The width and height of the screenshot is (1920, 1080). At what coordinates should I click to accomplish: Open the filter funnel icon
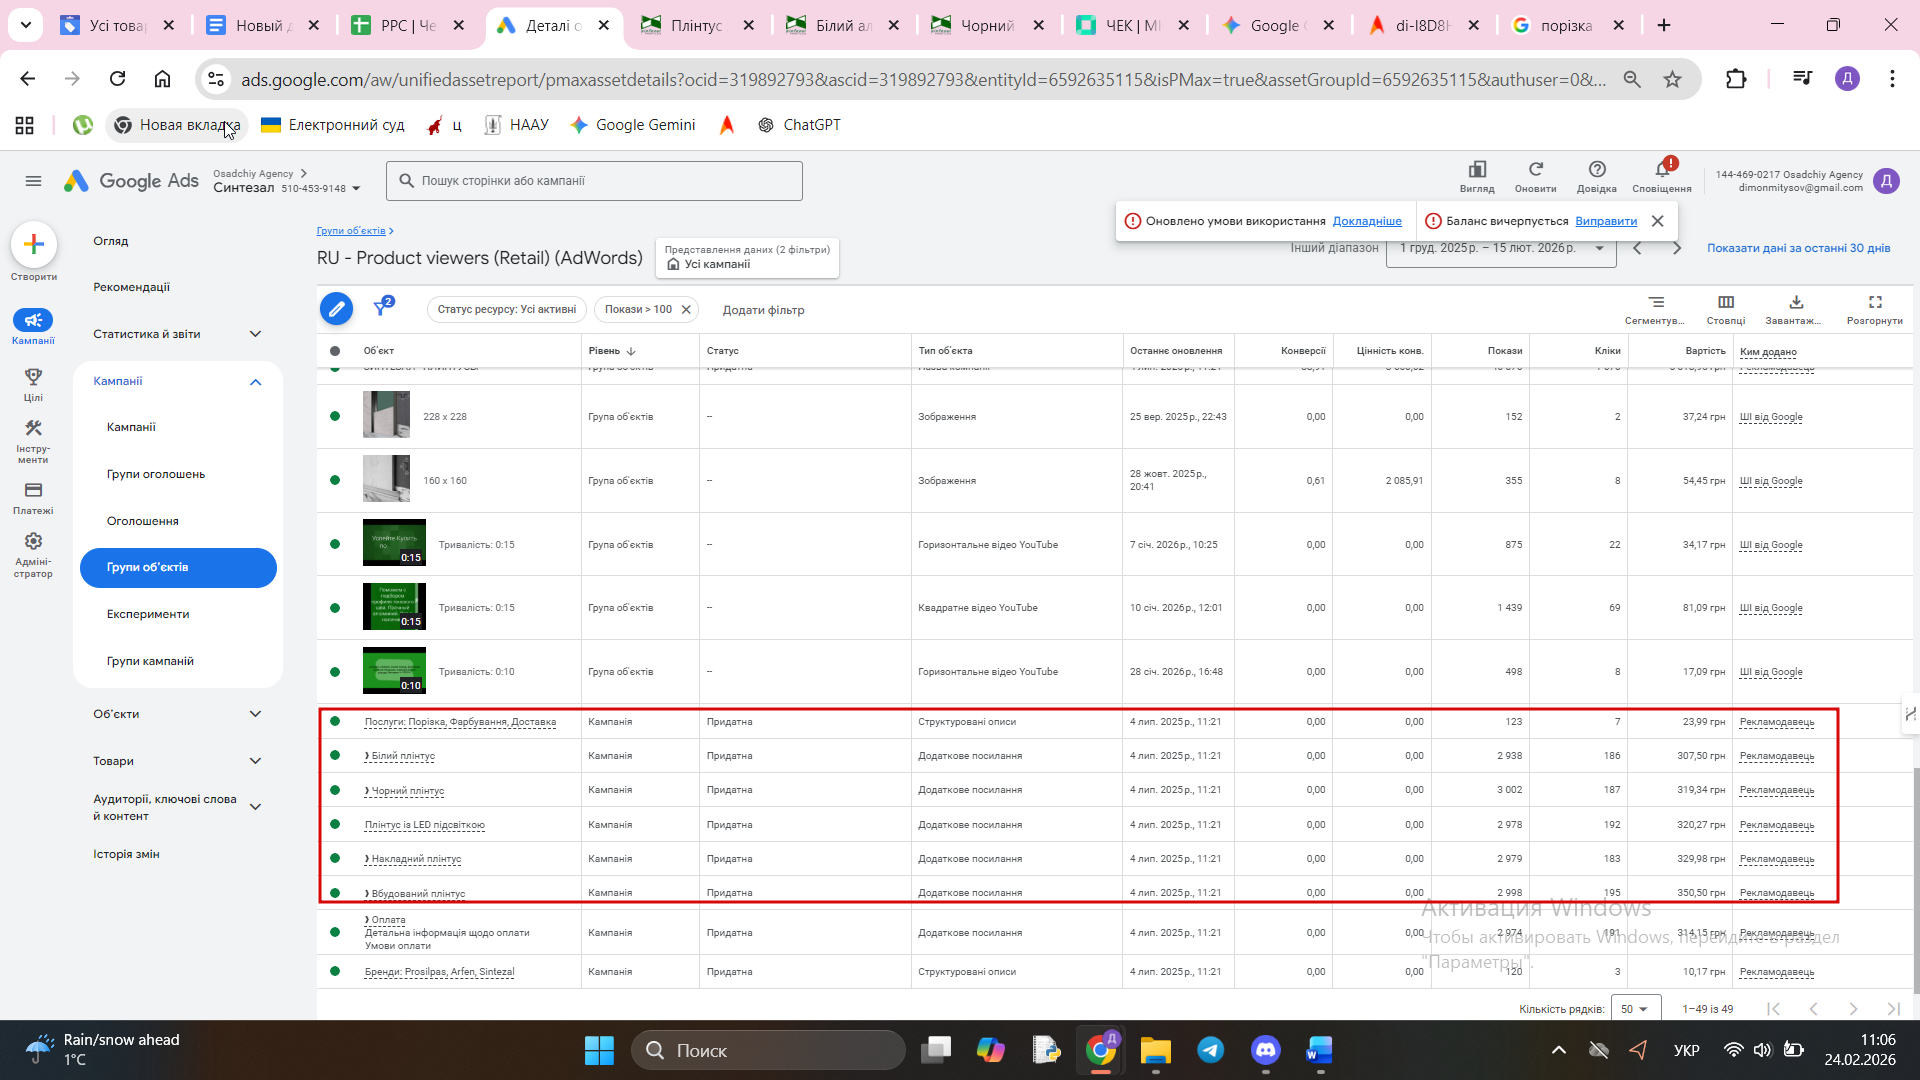[381, 308]
